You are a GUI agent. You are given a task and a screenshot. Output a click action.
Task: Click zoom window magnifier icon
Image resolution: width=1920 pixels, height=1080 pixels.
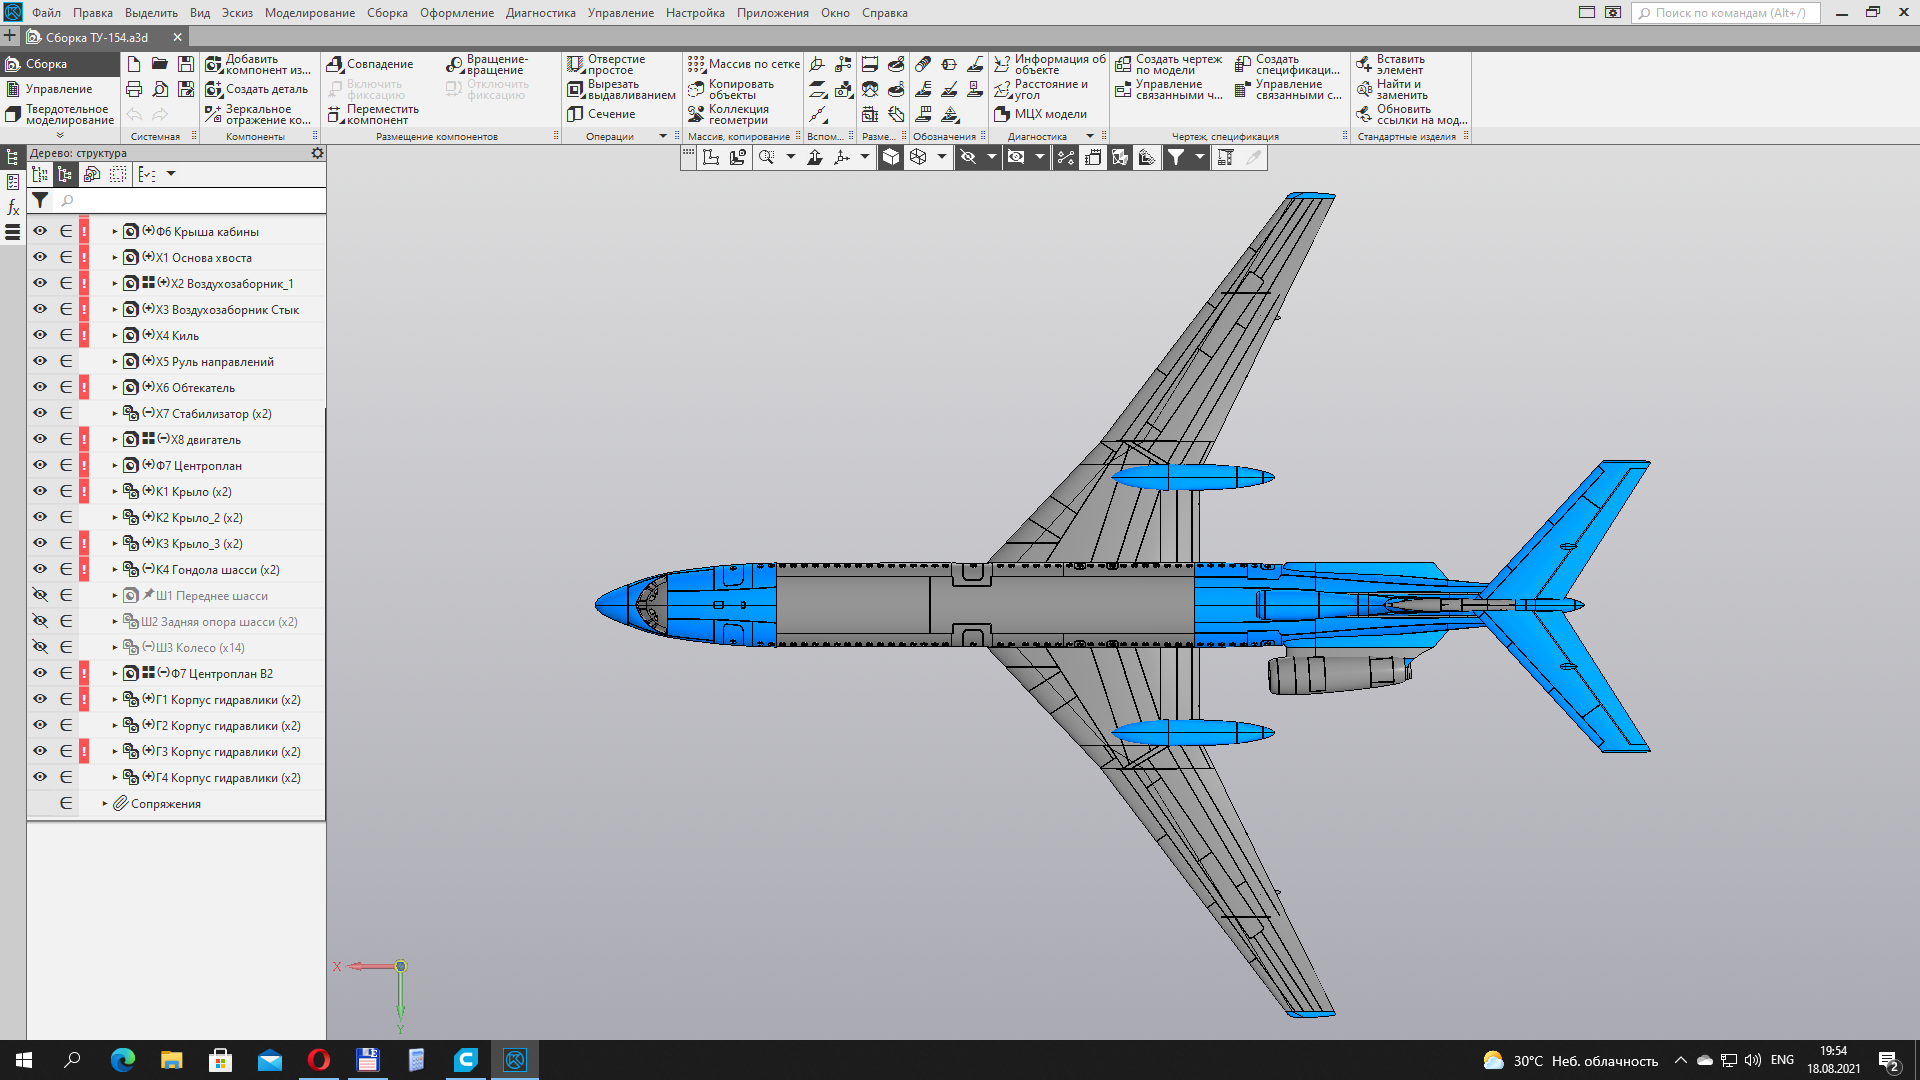click(x=767, y=157)
